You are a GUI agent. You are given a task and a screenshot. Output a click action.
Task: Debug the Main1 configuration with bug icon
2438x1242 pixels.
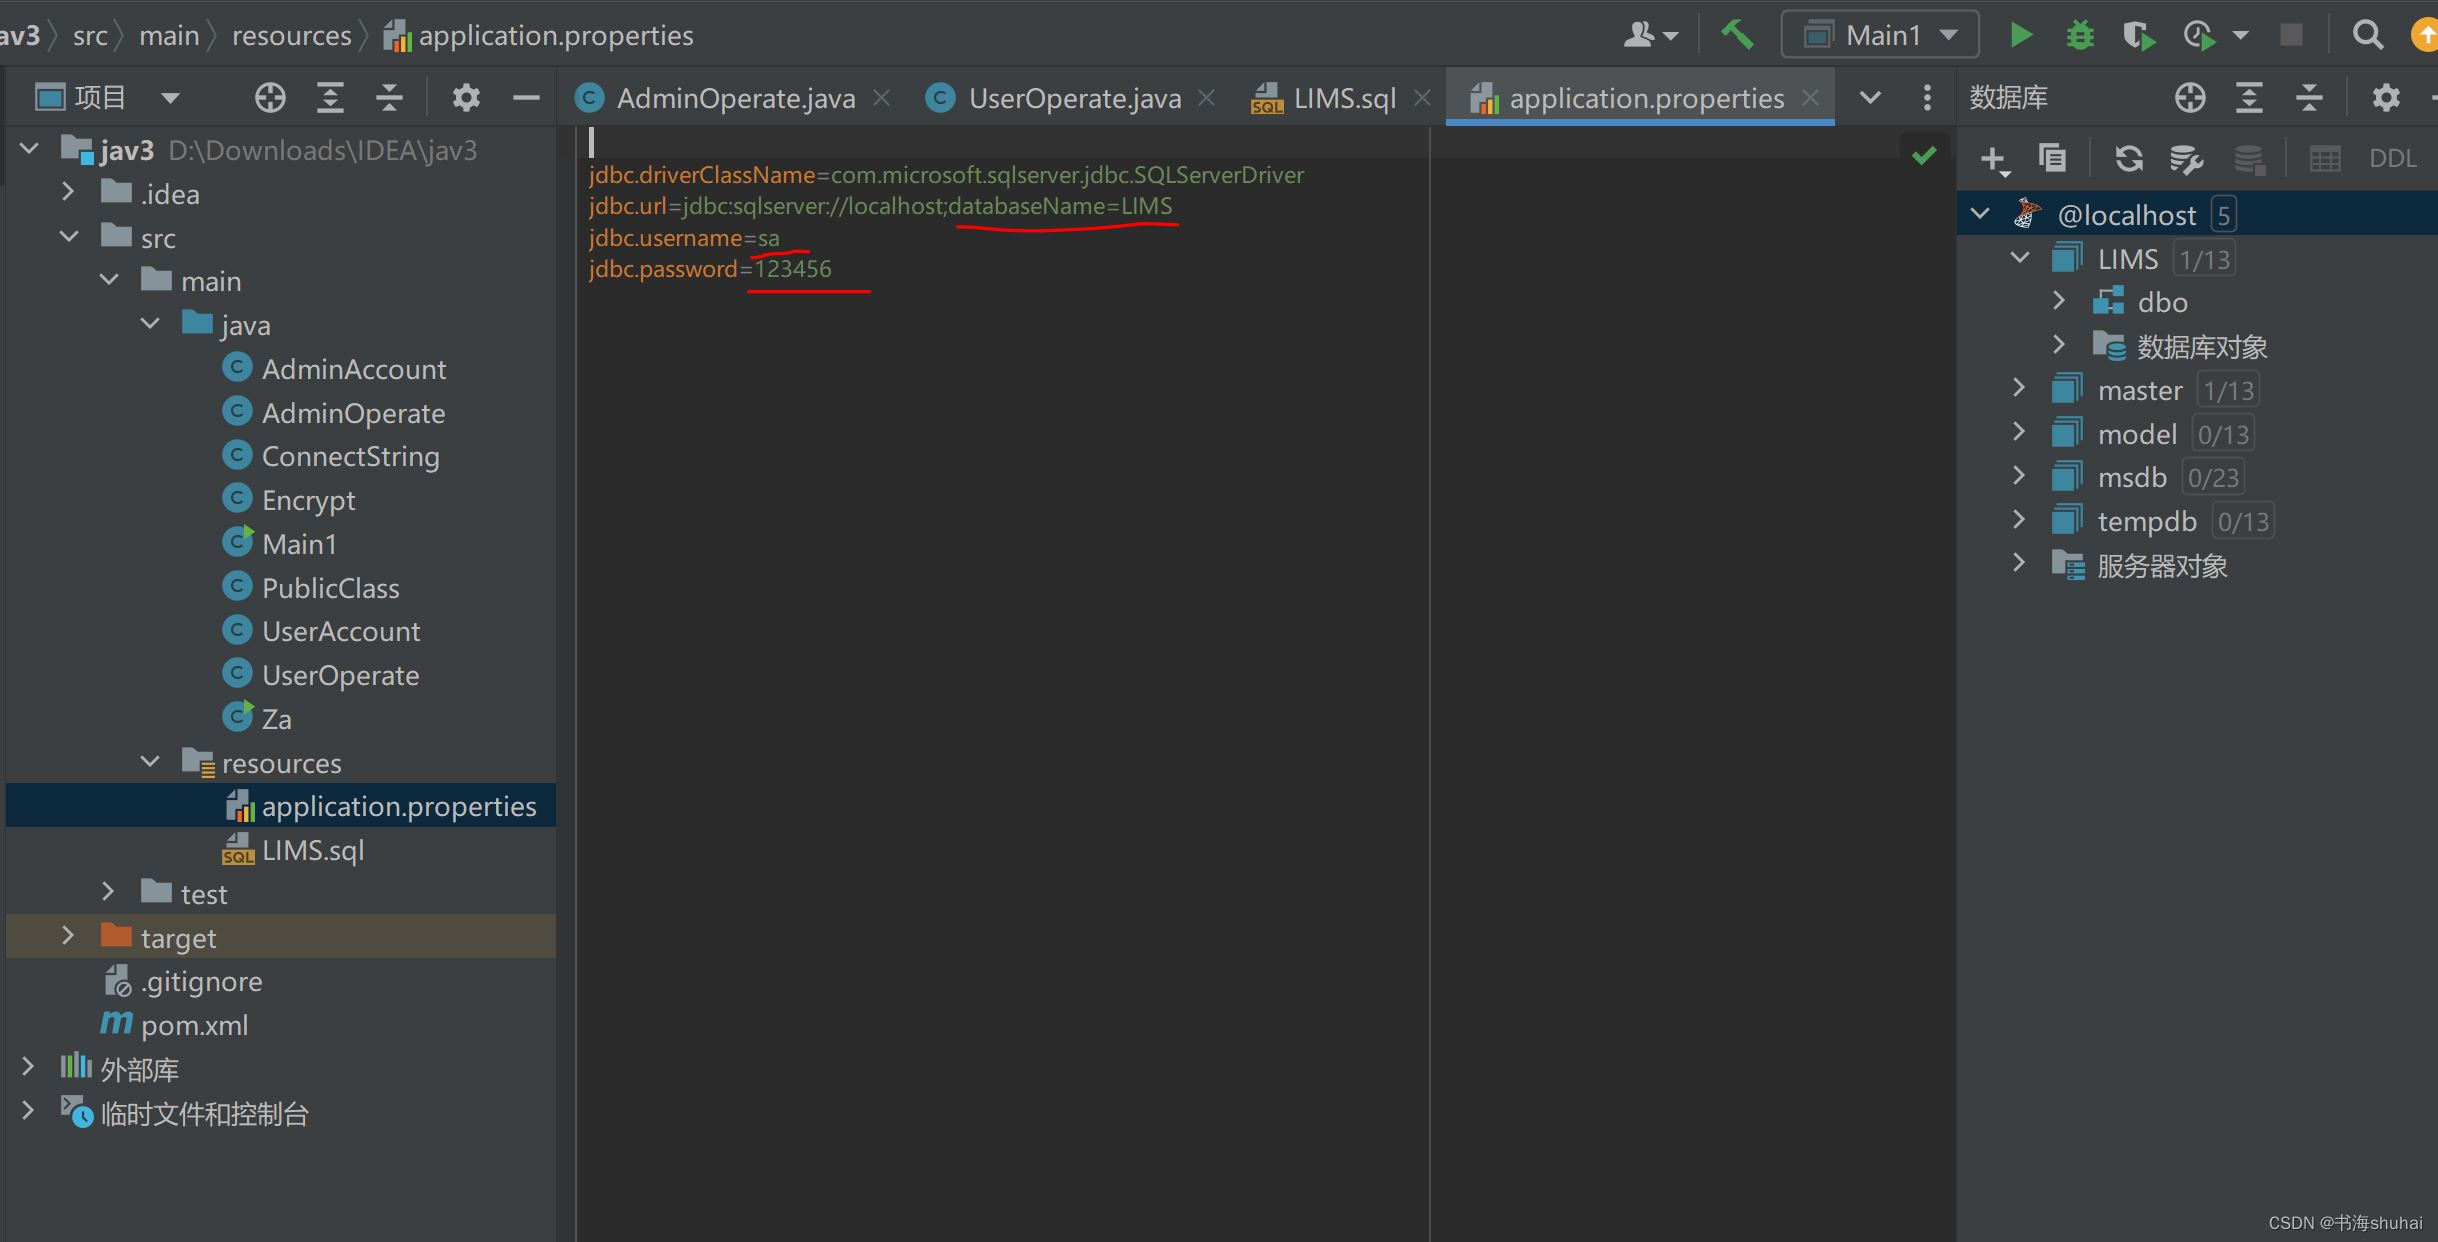[2080, 33]
